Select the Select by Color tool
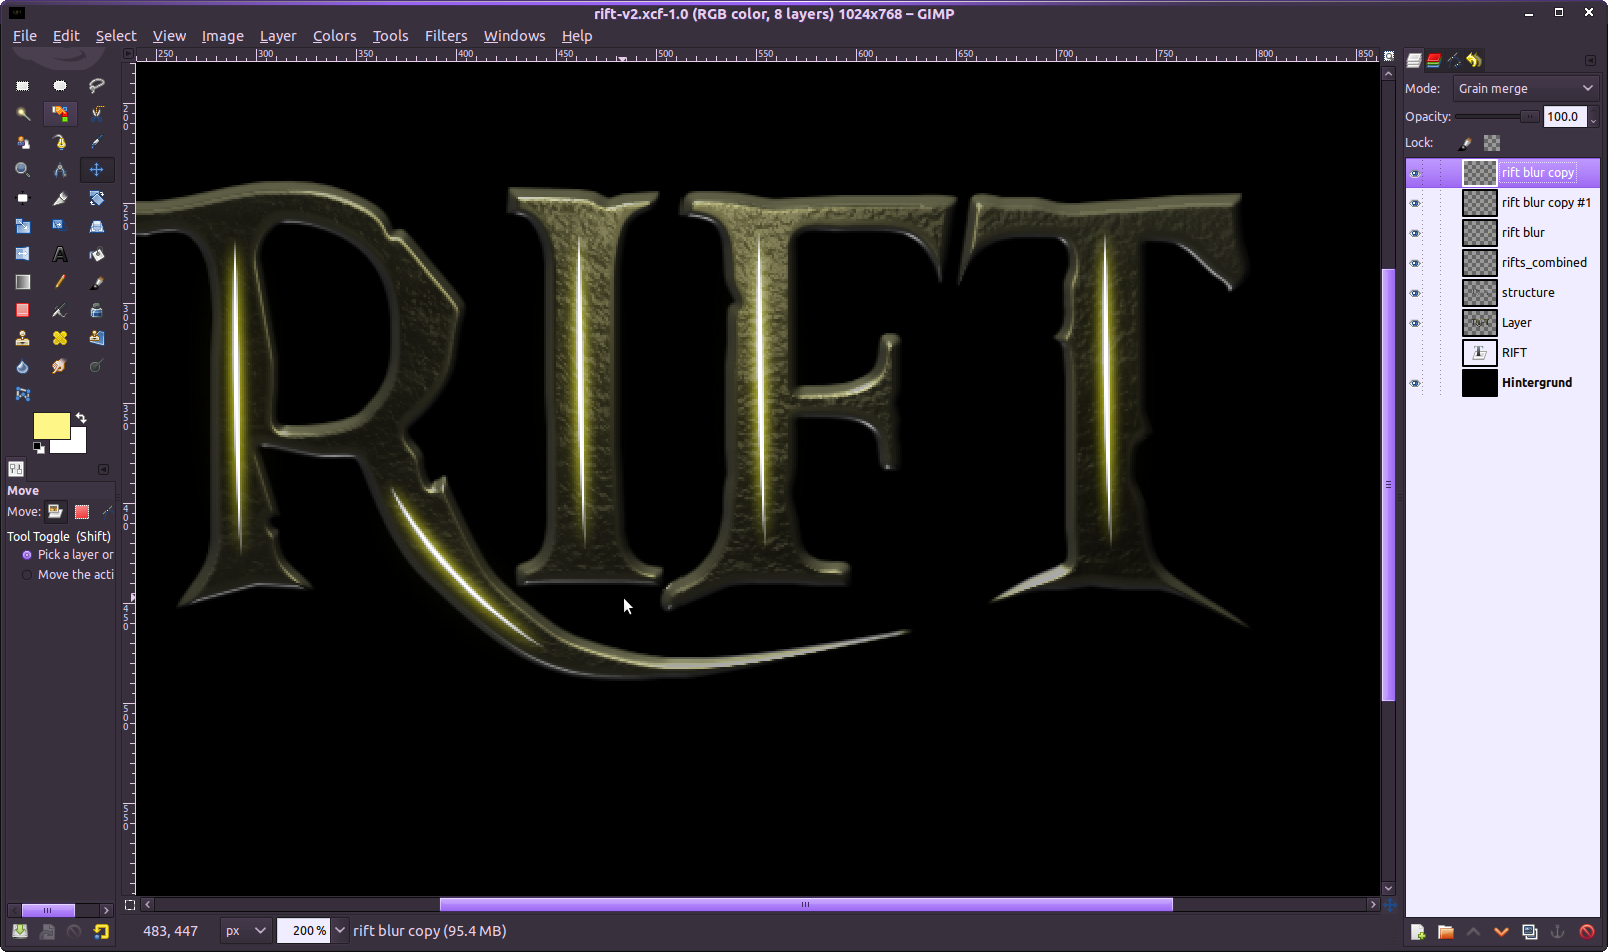1608x952 pixels. (60, 114)
